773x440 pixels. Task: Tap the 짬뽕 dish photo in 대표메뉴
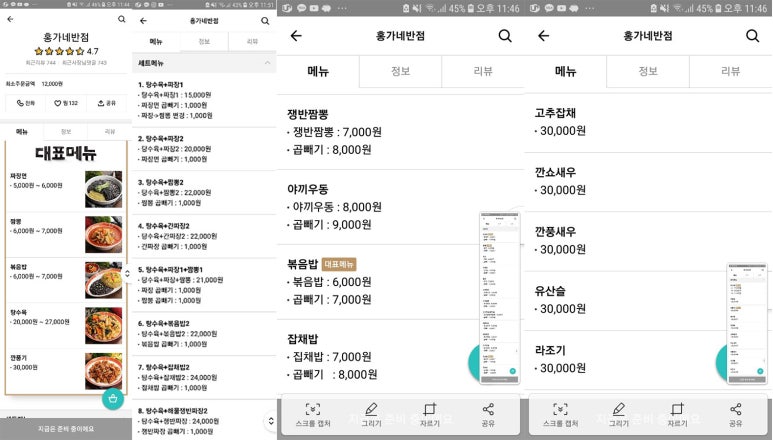coord(104,235)
